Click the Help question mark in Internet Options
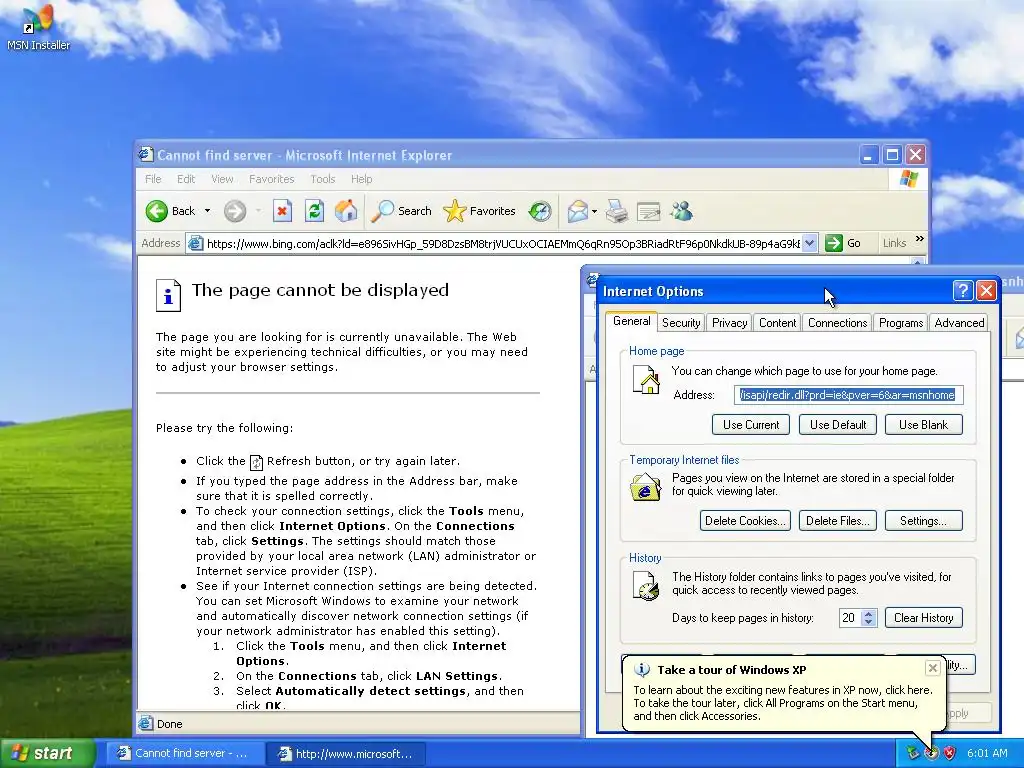This screenshot has width=1024, height=768. click(x=963, y=291)
